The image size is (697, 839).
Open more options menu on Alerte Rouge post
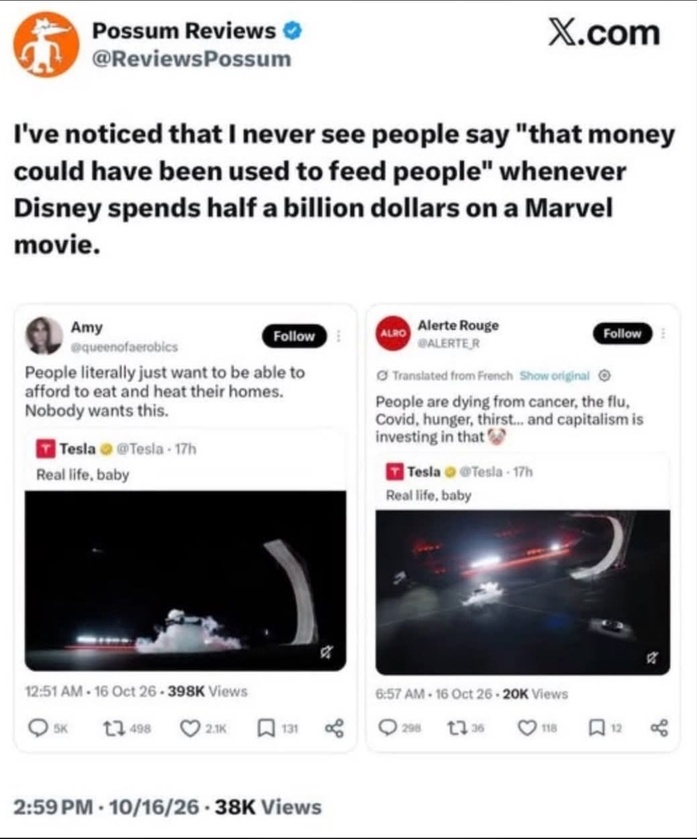663,333
